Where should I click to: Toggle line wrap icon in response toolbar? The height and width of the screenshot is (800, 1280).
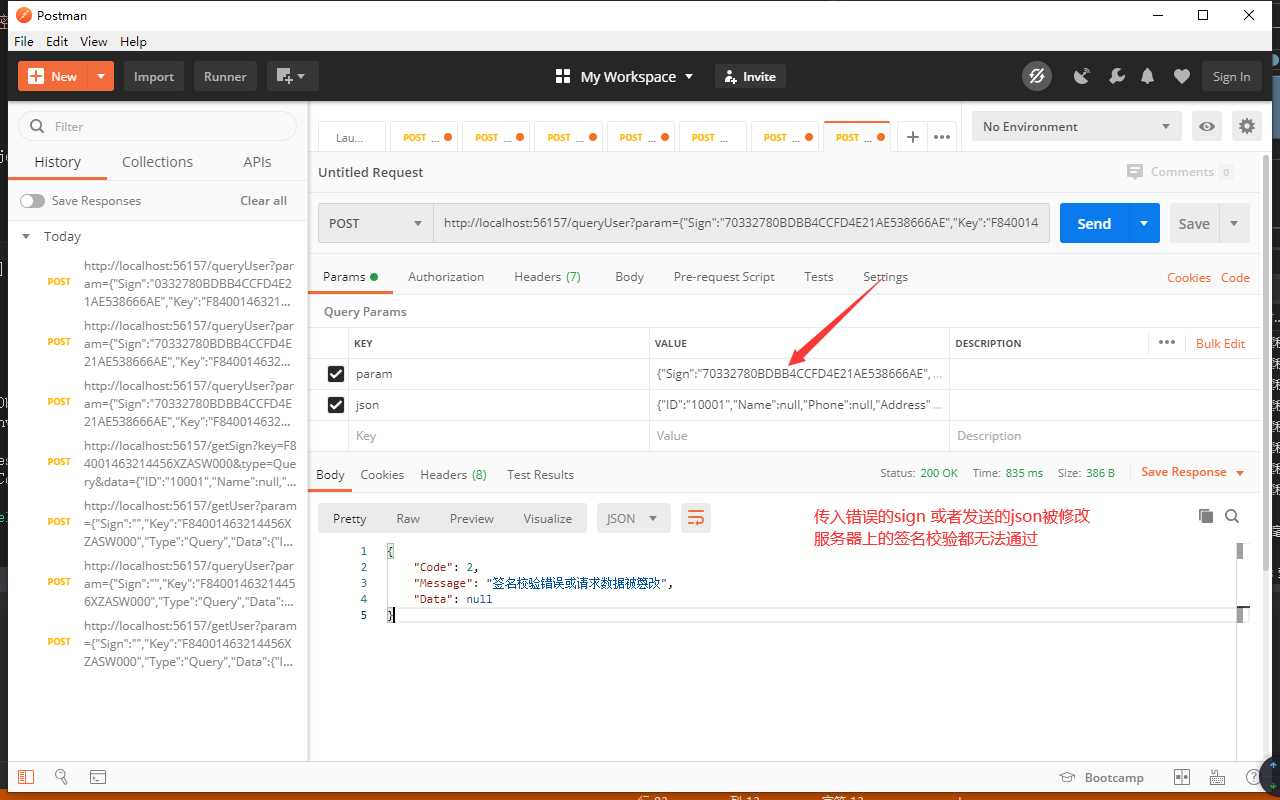696,518
